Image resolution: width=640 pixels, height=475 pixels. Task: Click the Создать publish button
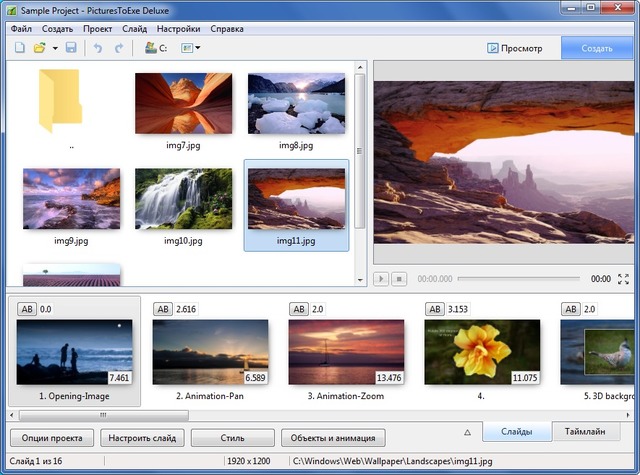click(597, 48)
